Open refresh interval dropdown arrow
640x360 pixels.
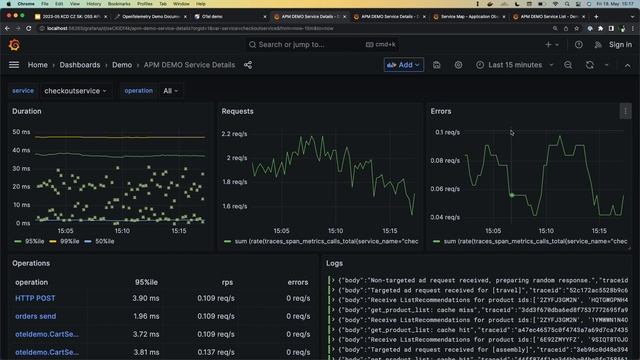coord(607,65)
